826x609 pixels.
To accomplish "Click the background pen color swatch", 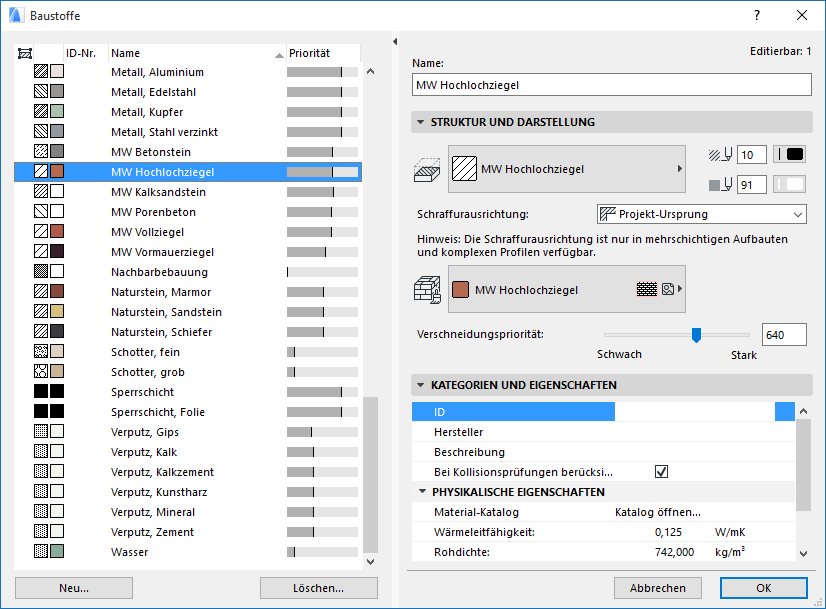I will (x=790, y=184).
